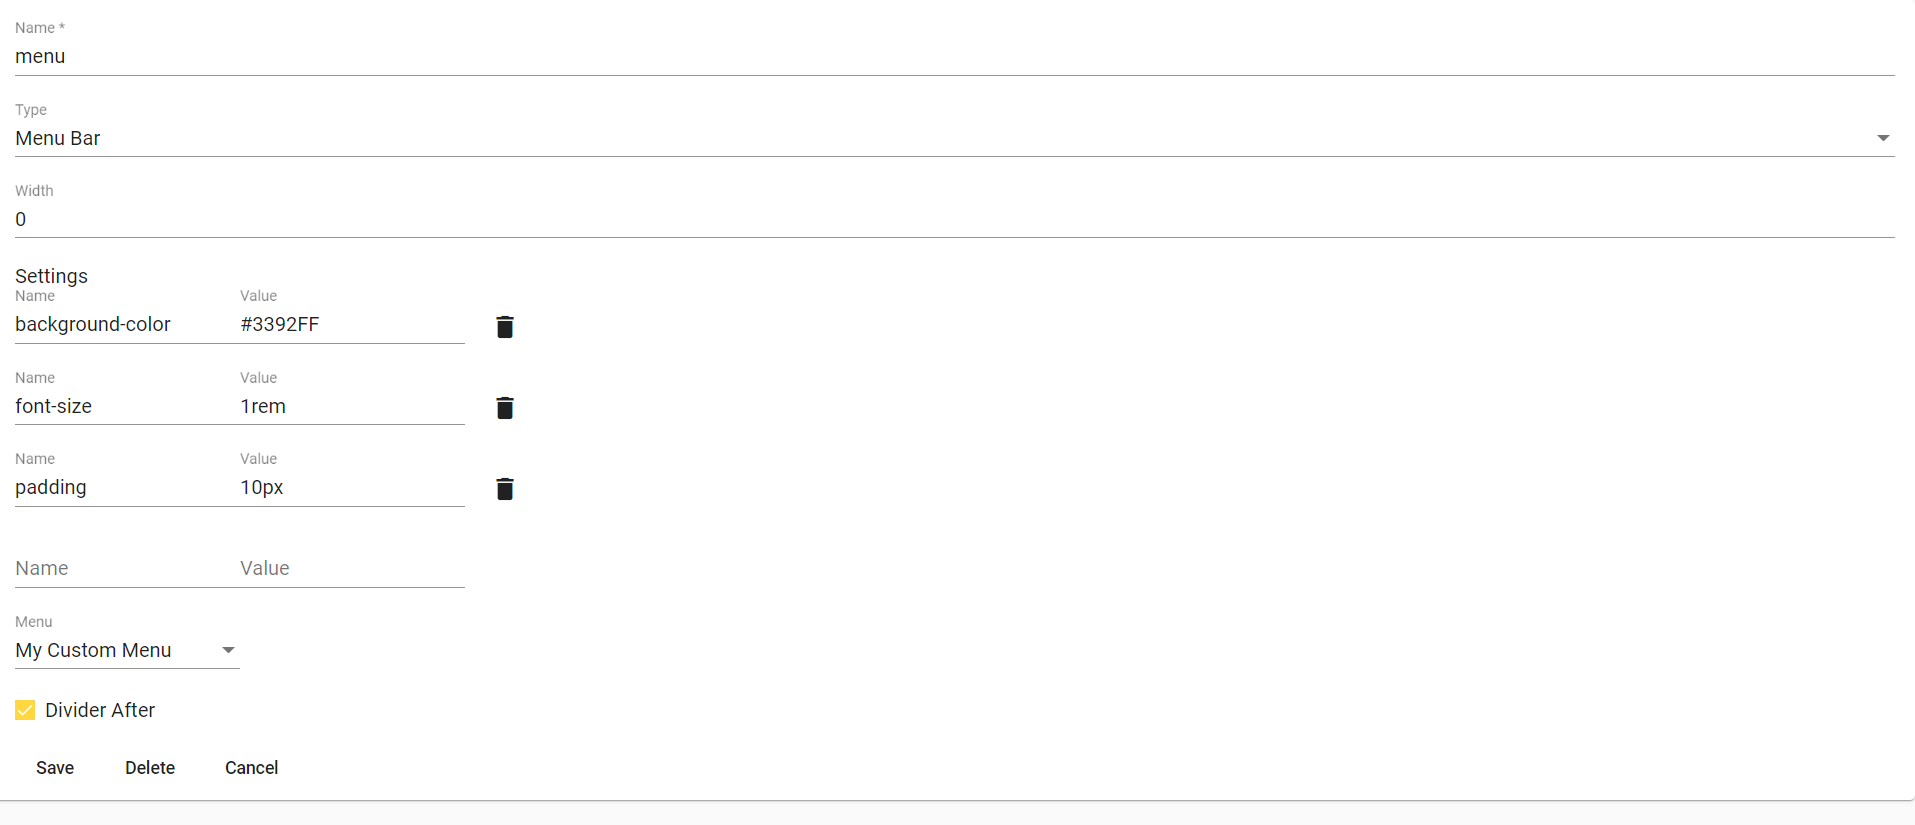The width and height of the screenshot is (1915, 825).
Task: Open the Type dropdown arrow
Action: 1883,138
